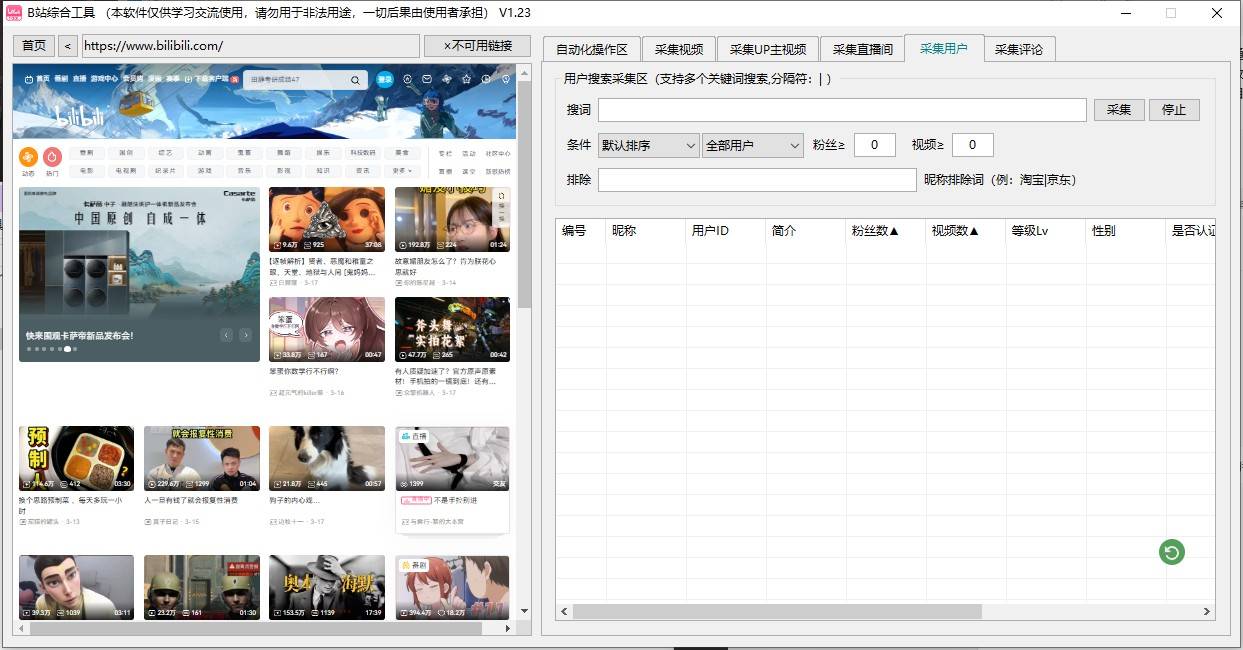Click the green circular refresh icon
This screenshot has height=650, width=1243.
1171,551
